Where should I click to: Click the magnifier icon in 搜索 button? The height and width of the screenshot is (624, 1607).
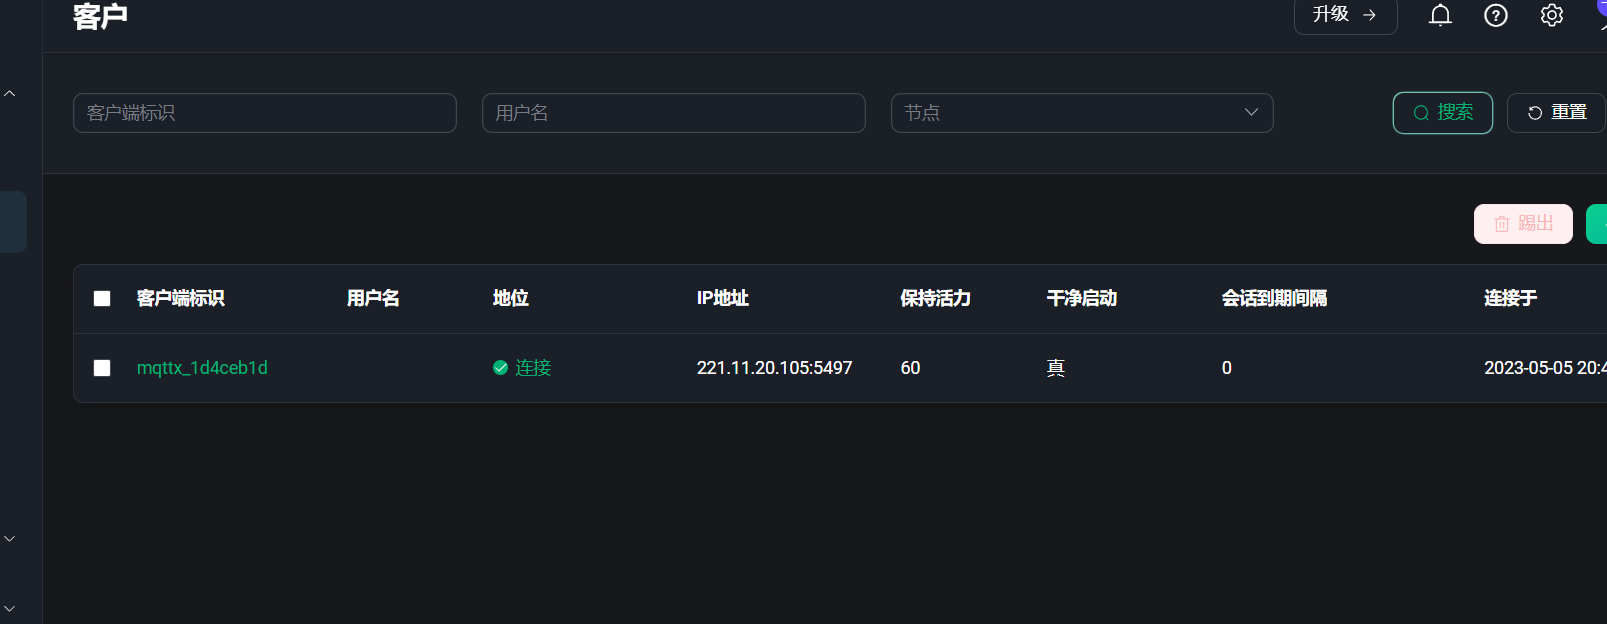click(x=1420, y=113)
